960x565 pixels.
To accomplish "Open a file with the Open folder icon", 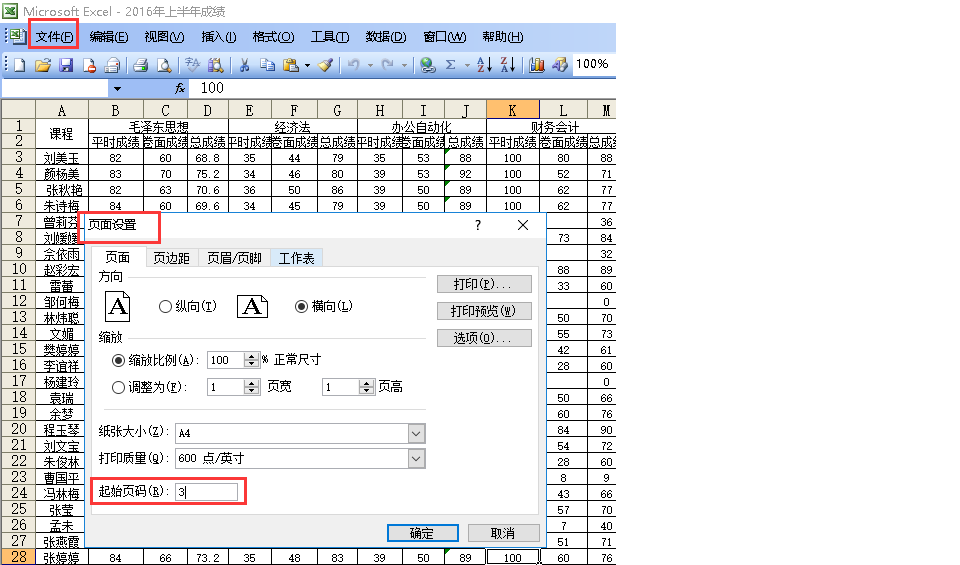I will click(43, 65).
